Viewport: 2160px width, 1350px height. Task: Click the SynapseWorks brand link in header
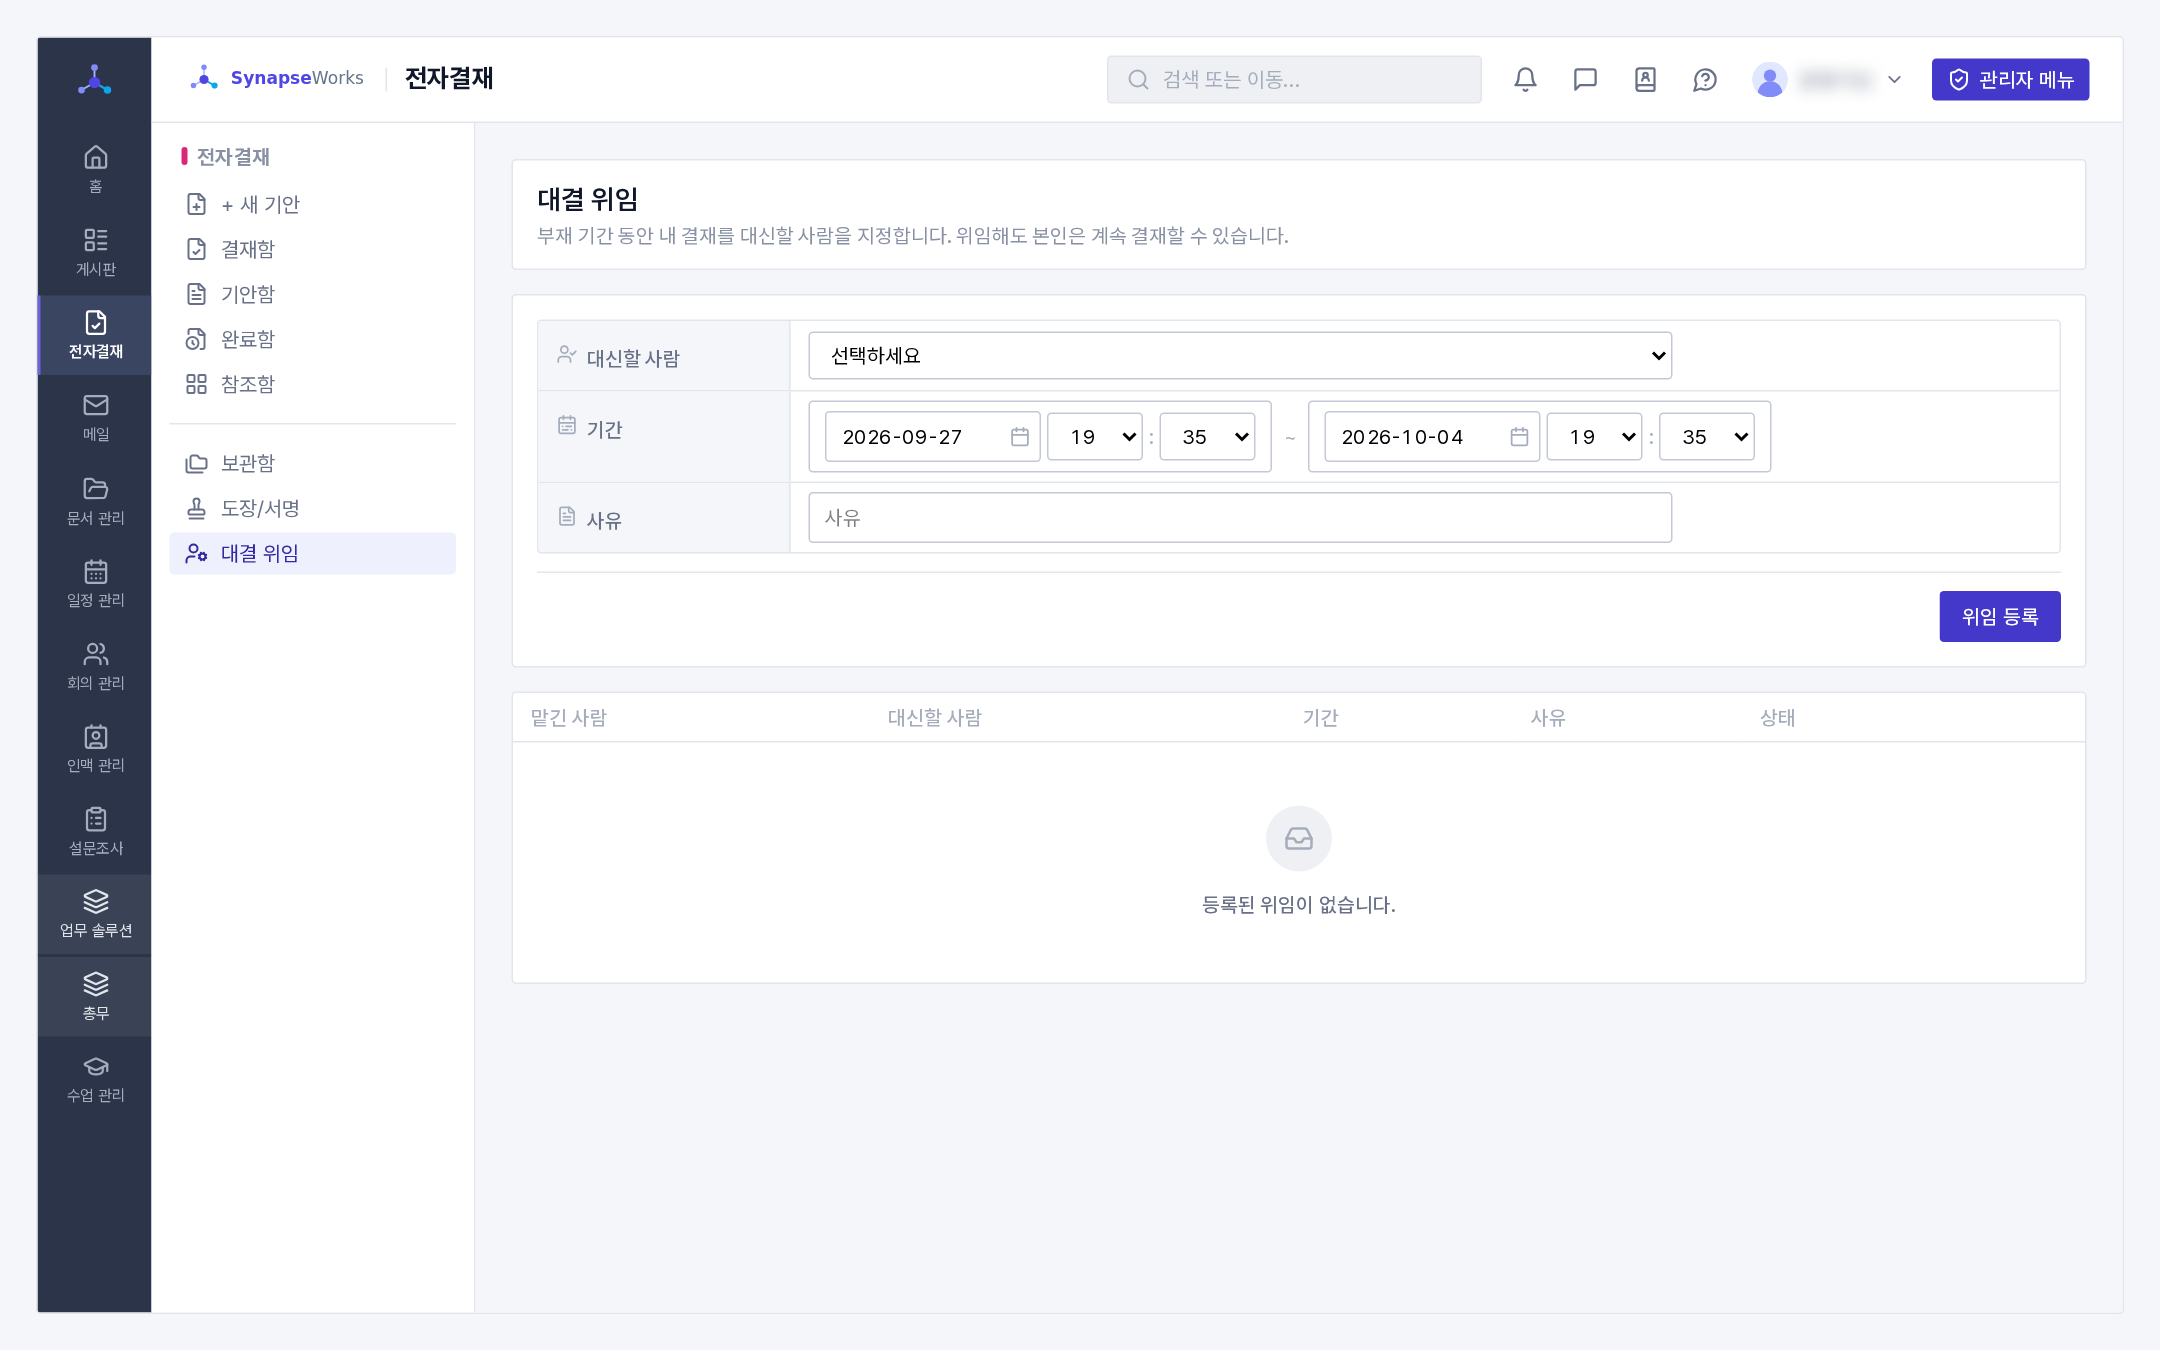277,78
